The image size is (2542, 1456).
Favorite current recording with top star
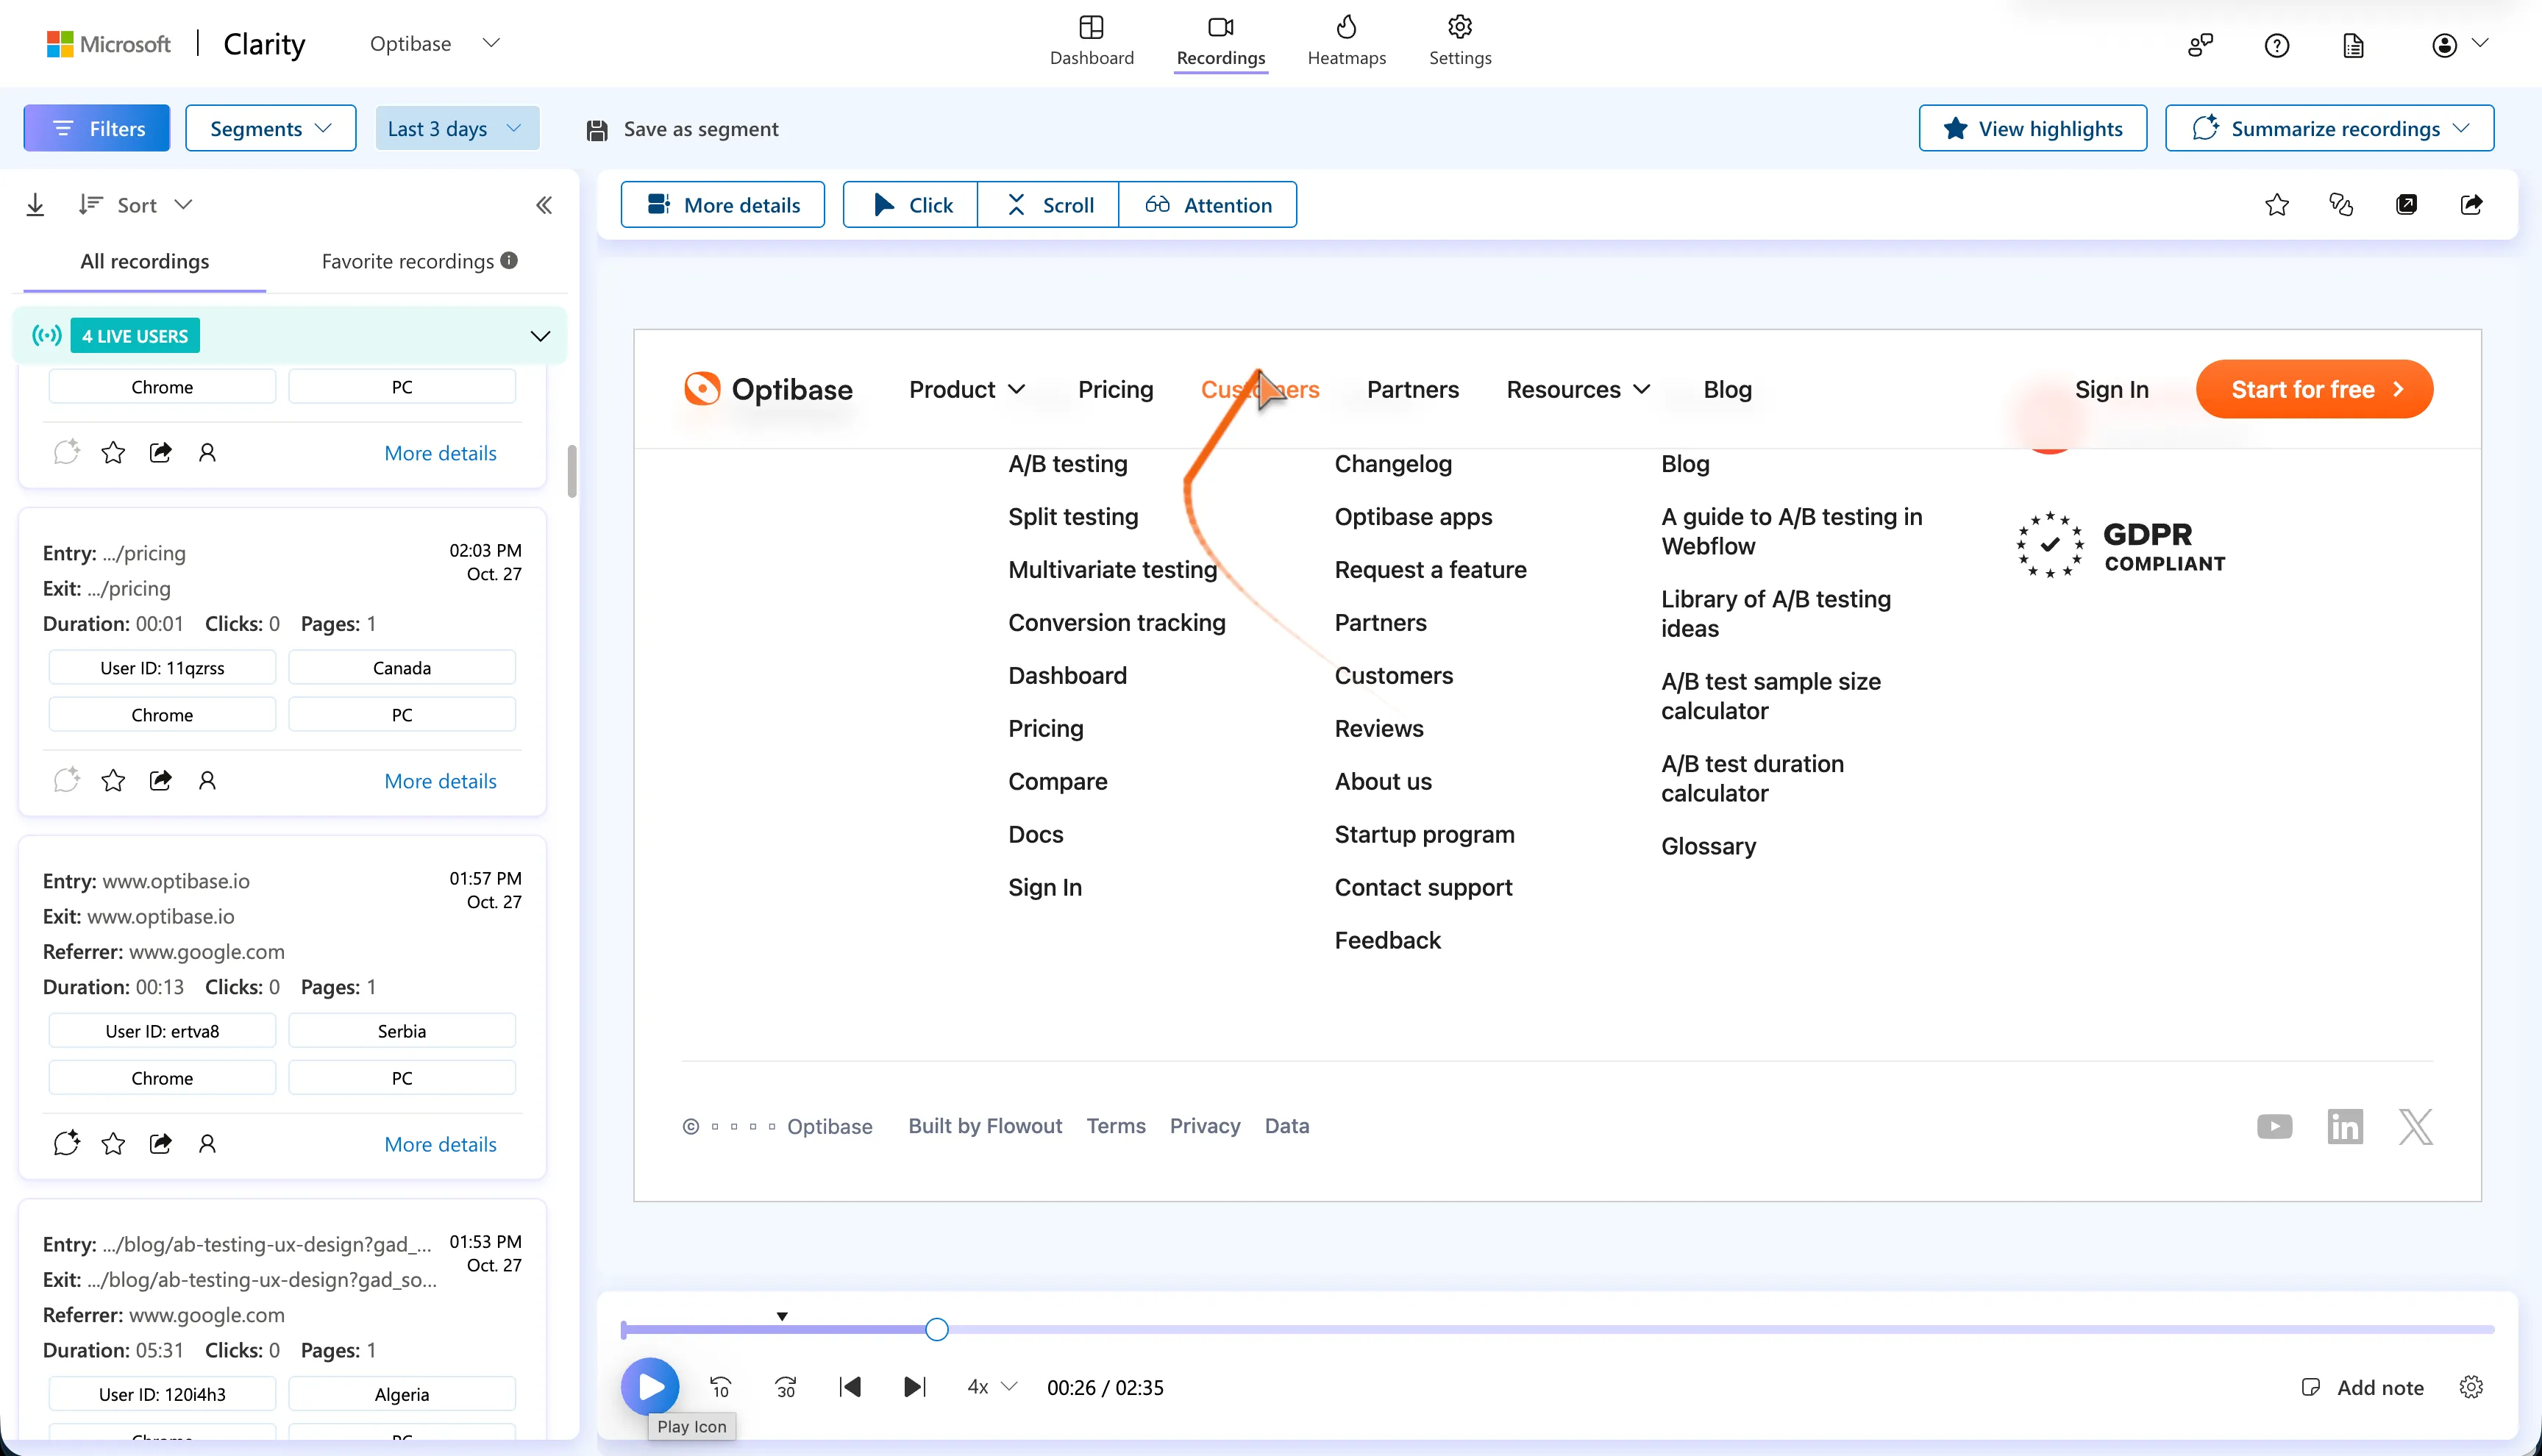click(x=2277, y=205)
